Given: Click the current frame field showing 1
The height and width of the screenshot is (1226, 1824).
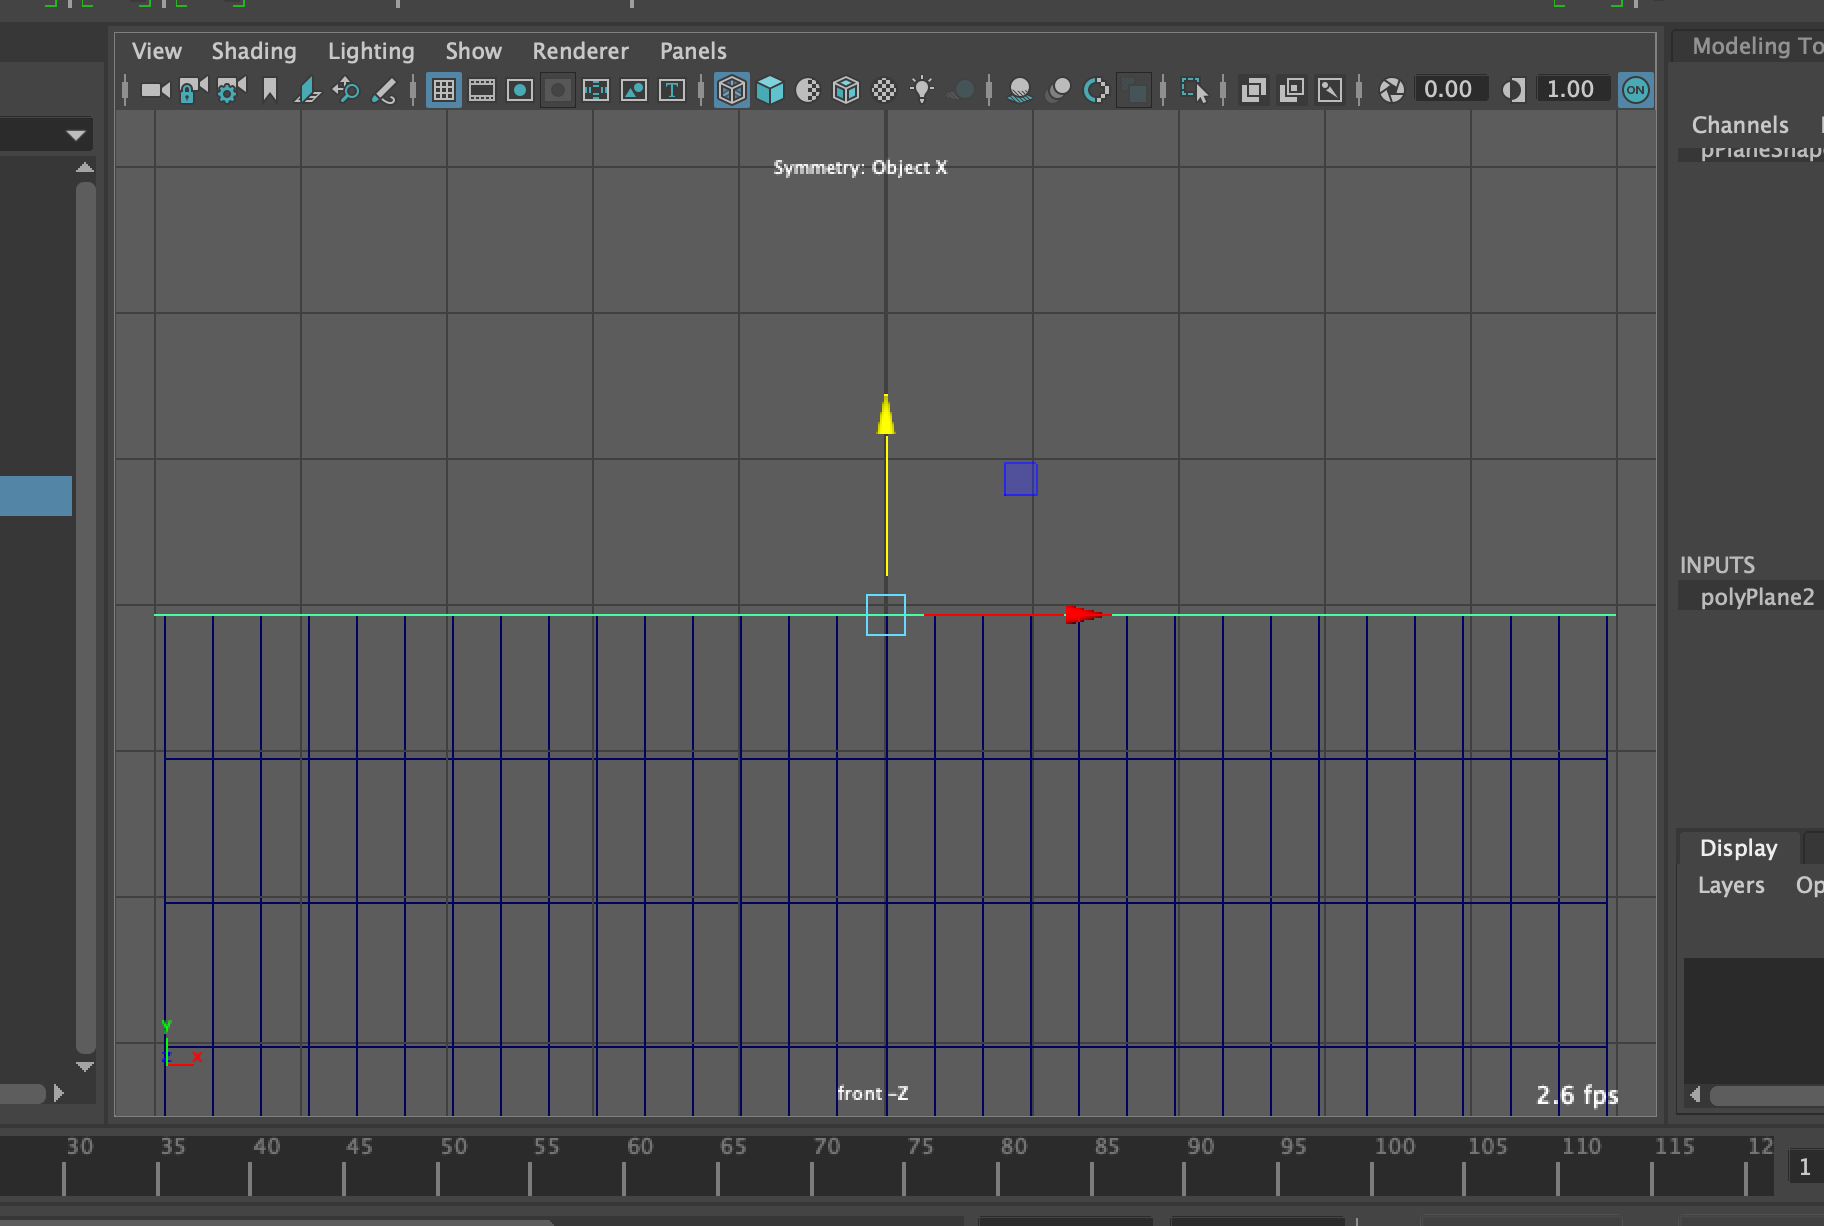Looking at the screenshot, I should point(1804,1167).
